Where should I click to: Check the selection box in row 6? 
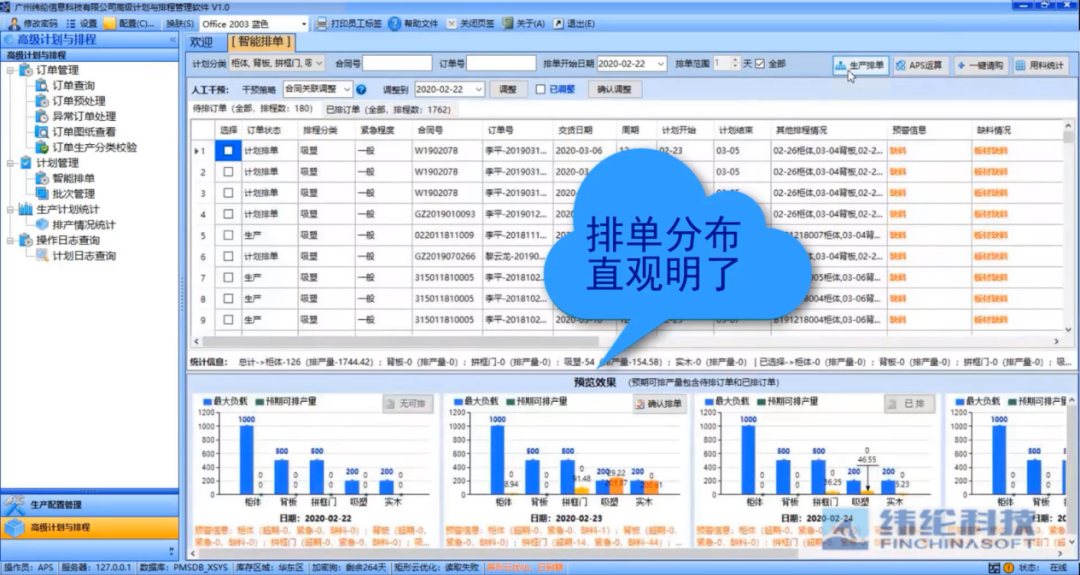[228, 257]
